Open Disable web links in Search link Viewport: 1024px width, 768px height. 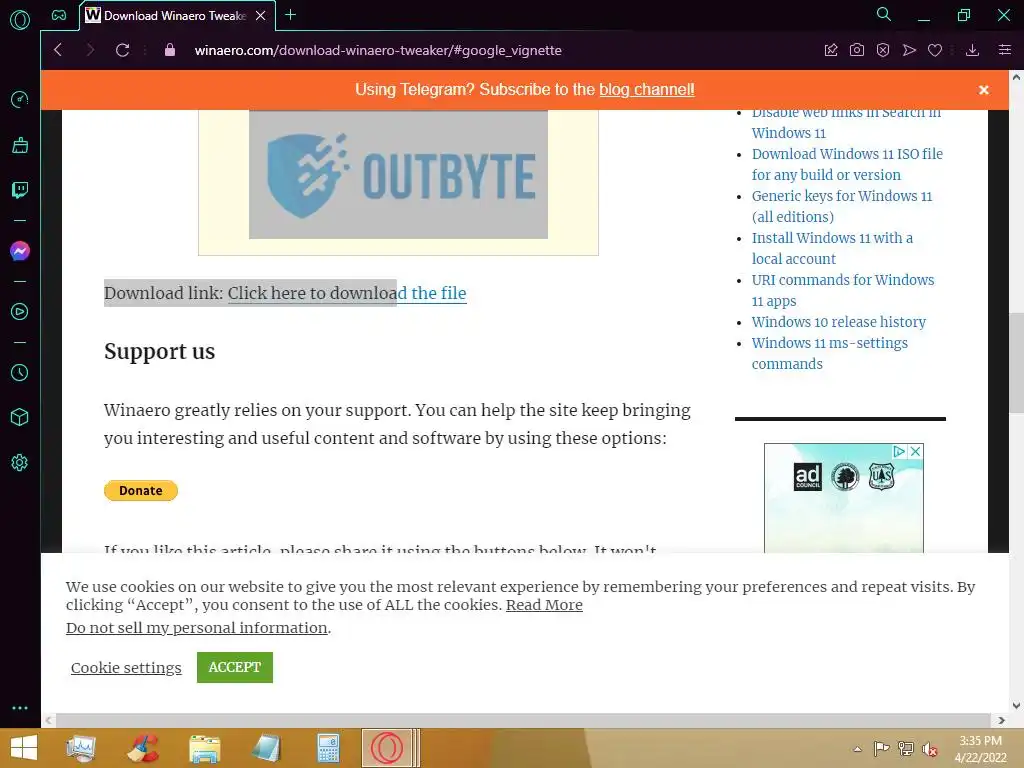(x=846, y=123)
